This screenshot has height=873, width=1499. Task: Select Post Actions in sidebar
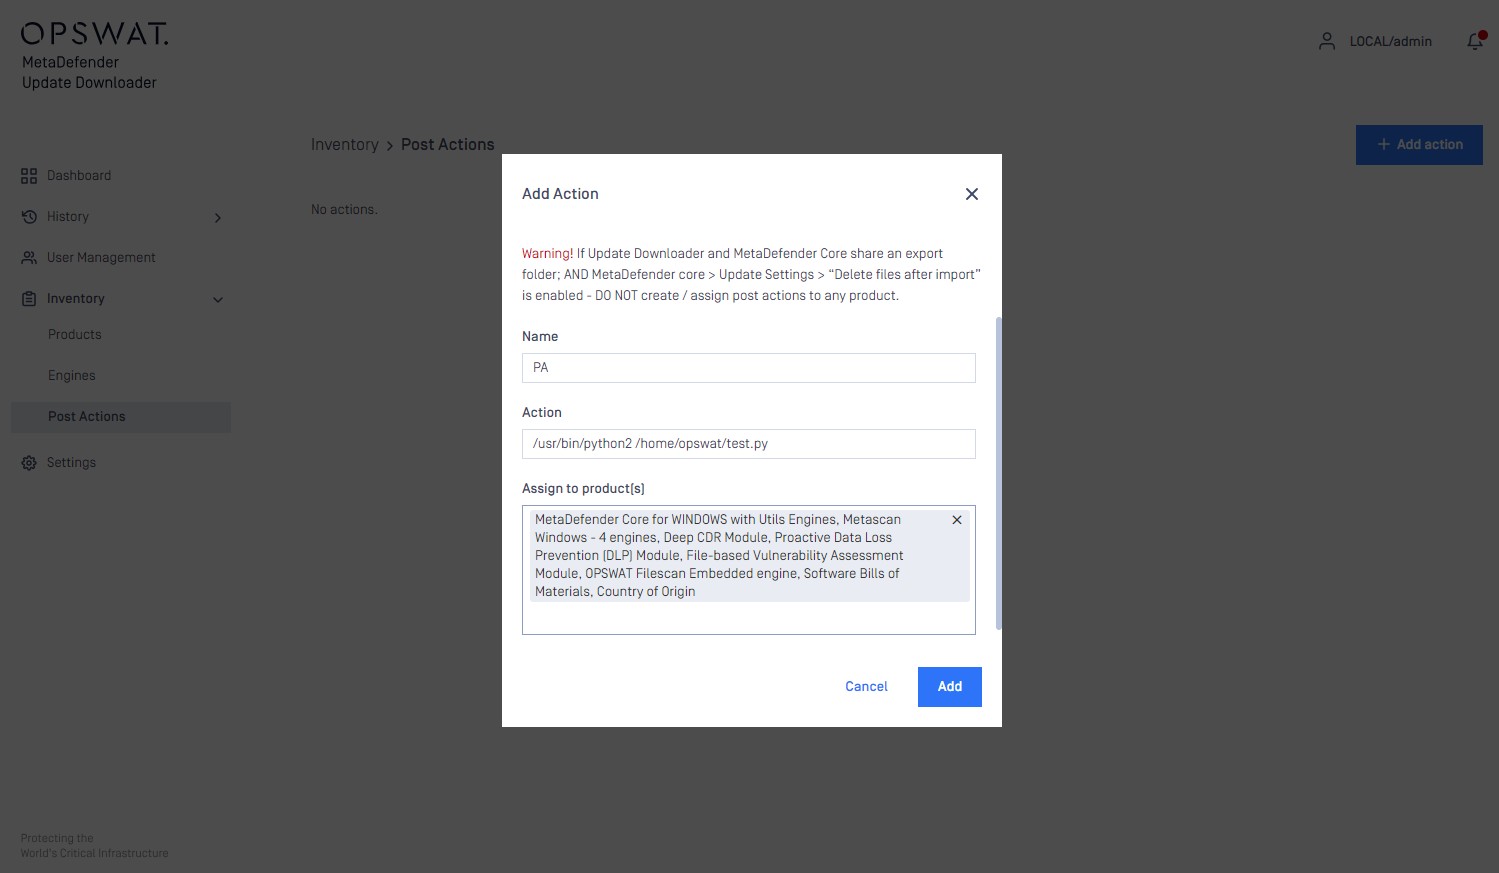click(x=121, y=417)
